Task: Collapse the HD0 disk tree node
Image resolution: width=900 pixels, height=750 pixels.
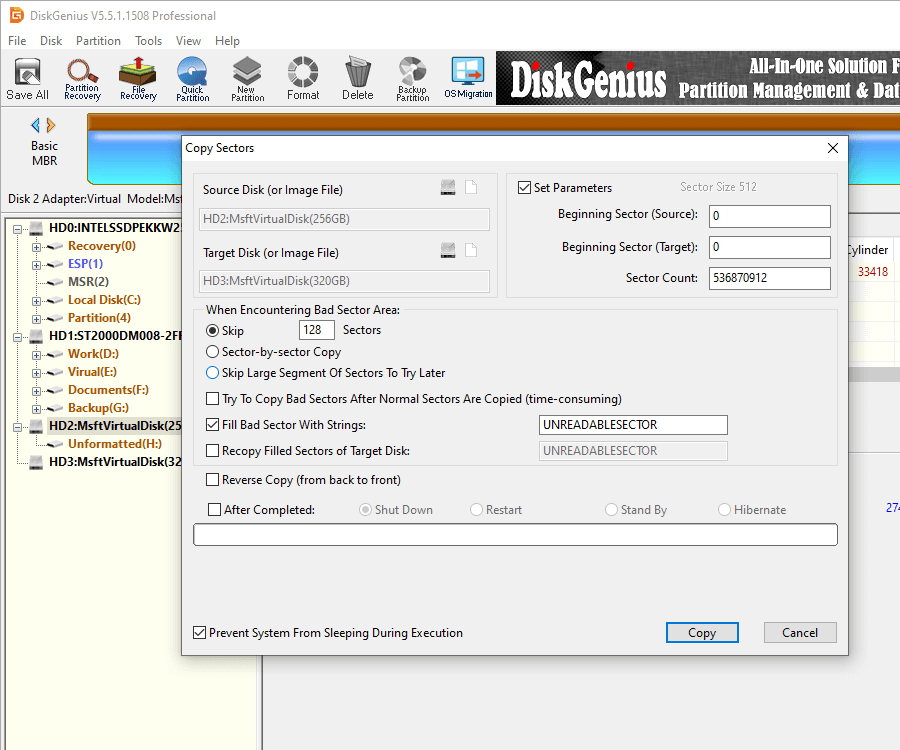Action: click(18, 229)
